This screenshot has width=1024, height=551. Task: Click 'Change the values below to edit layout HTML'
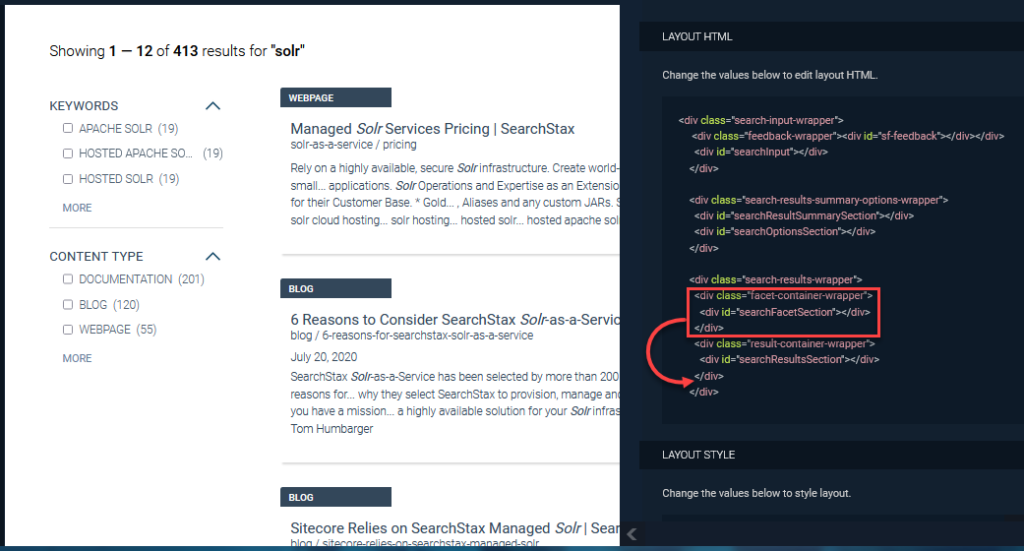(x=769, y=75)
